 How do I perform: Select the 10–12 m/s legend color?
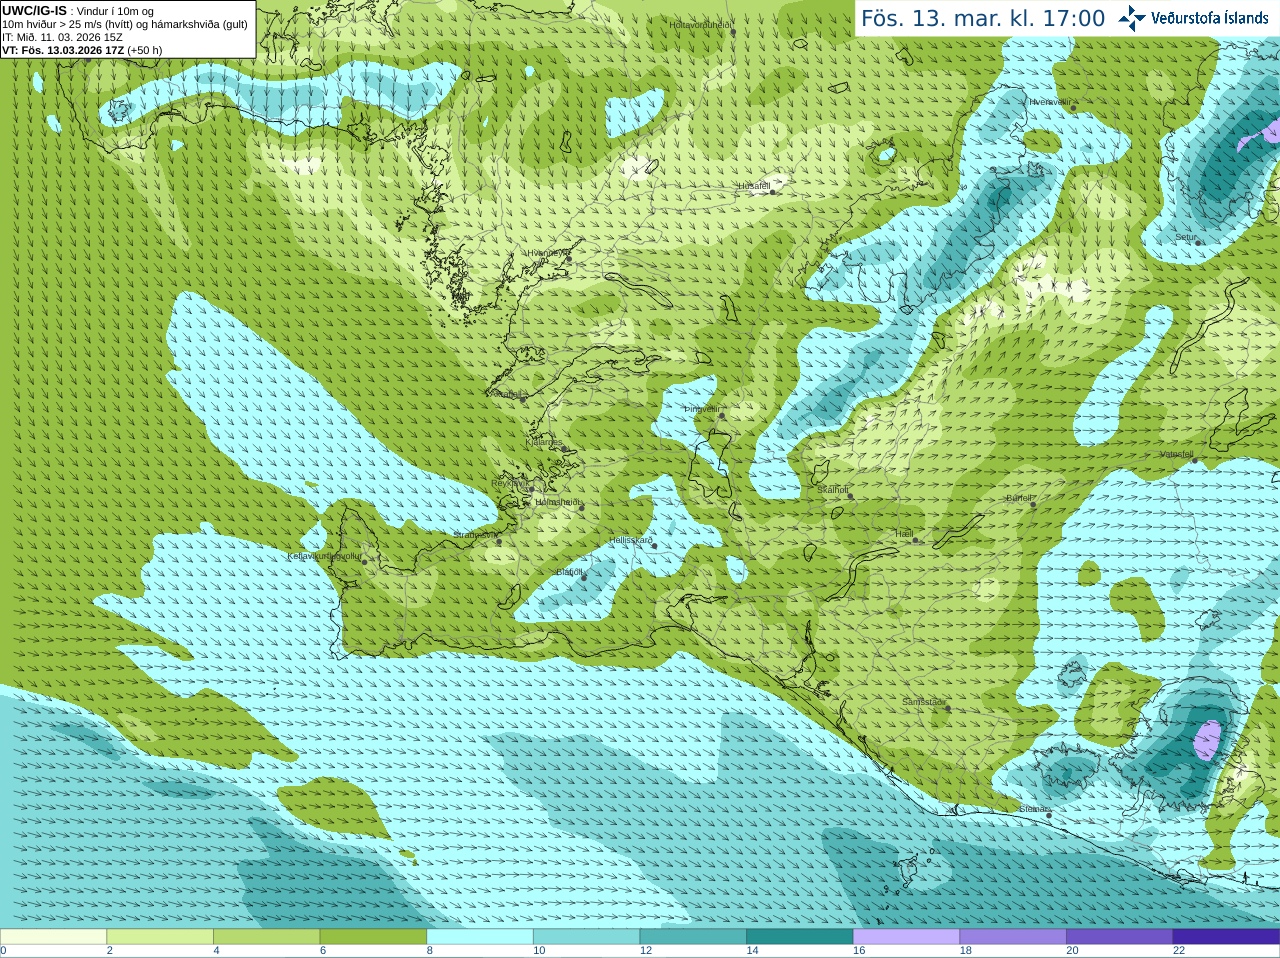(587, 937)
